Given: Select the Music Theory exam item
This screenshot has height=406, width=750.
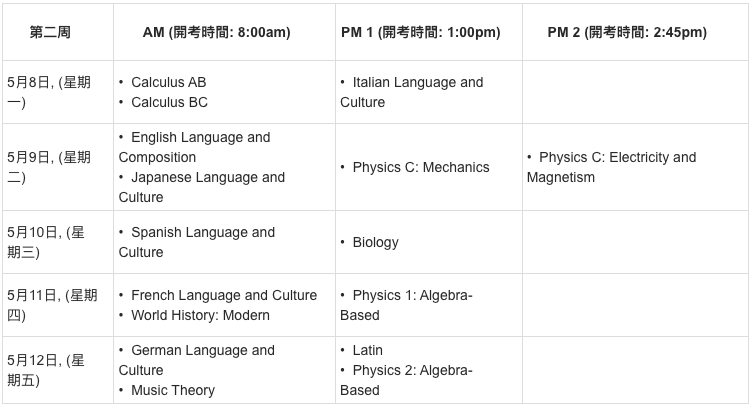Looking at the screenshot, I should tap(173, 390).
